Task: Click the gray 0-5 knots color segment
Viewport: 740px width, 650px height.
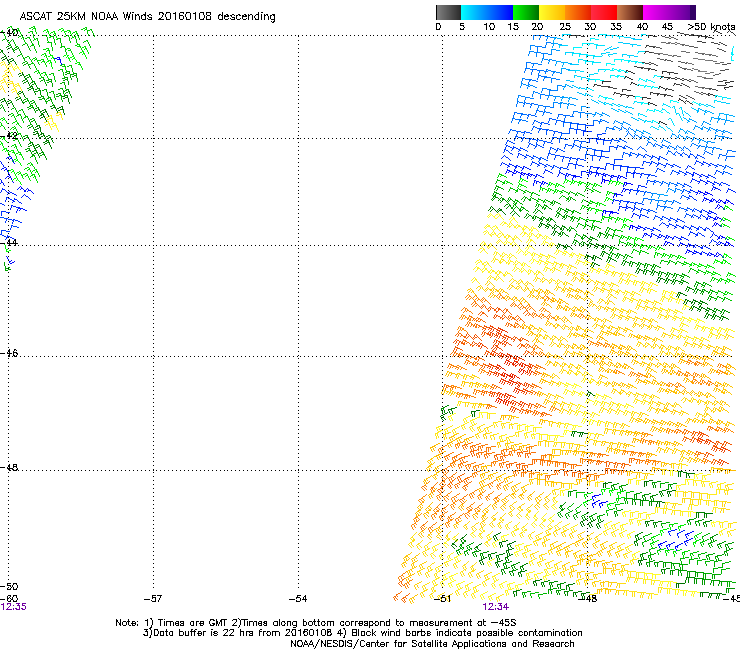Action: point(448,12)
